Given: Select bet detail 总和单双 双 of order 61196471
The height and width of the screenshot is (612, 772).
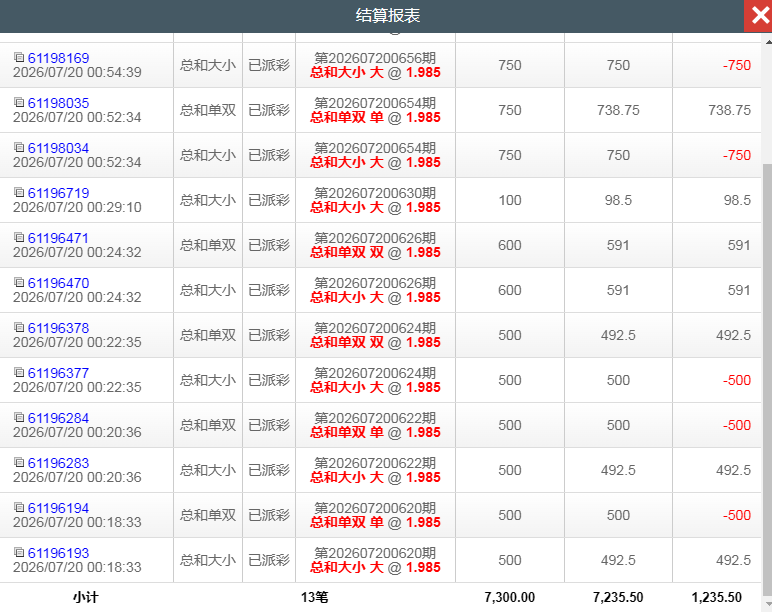Looking at the screenshot, I should click(347, 253).
